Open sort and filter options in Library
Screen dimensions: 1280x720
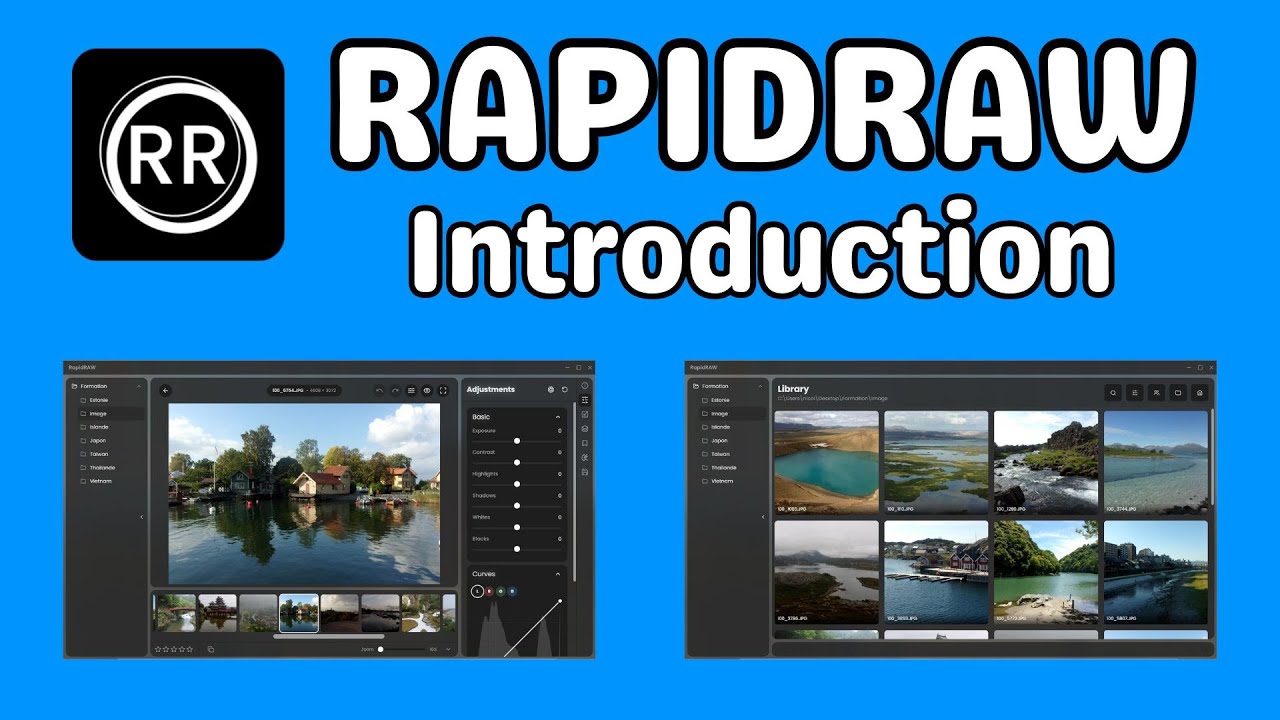click(1136, 393)
